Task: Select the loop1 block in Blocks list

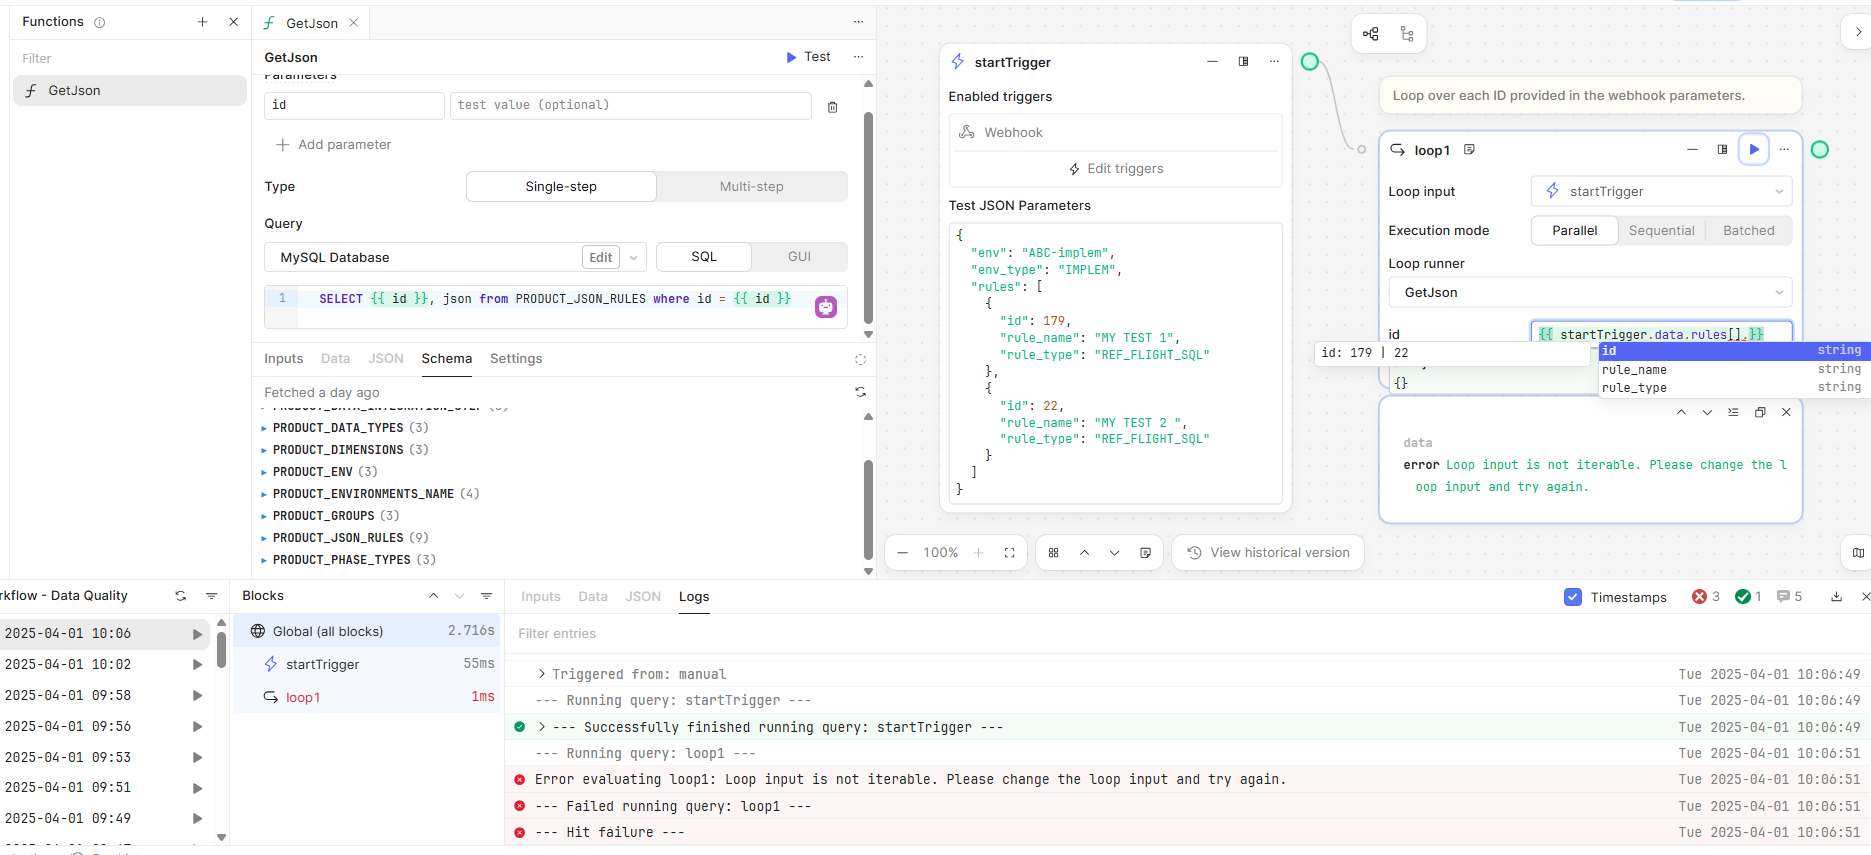Action: (368, 697)
